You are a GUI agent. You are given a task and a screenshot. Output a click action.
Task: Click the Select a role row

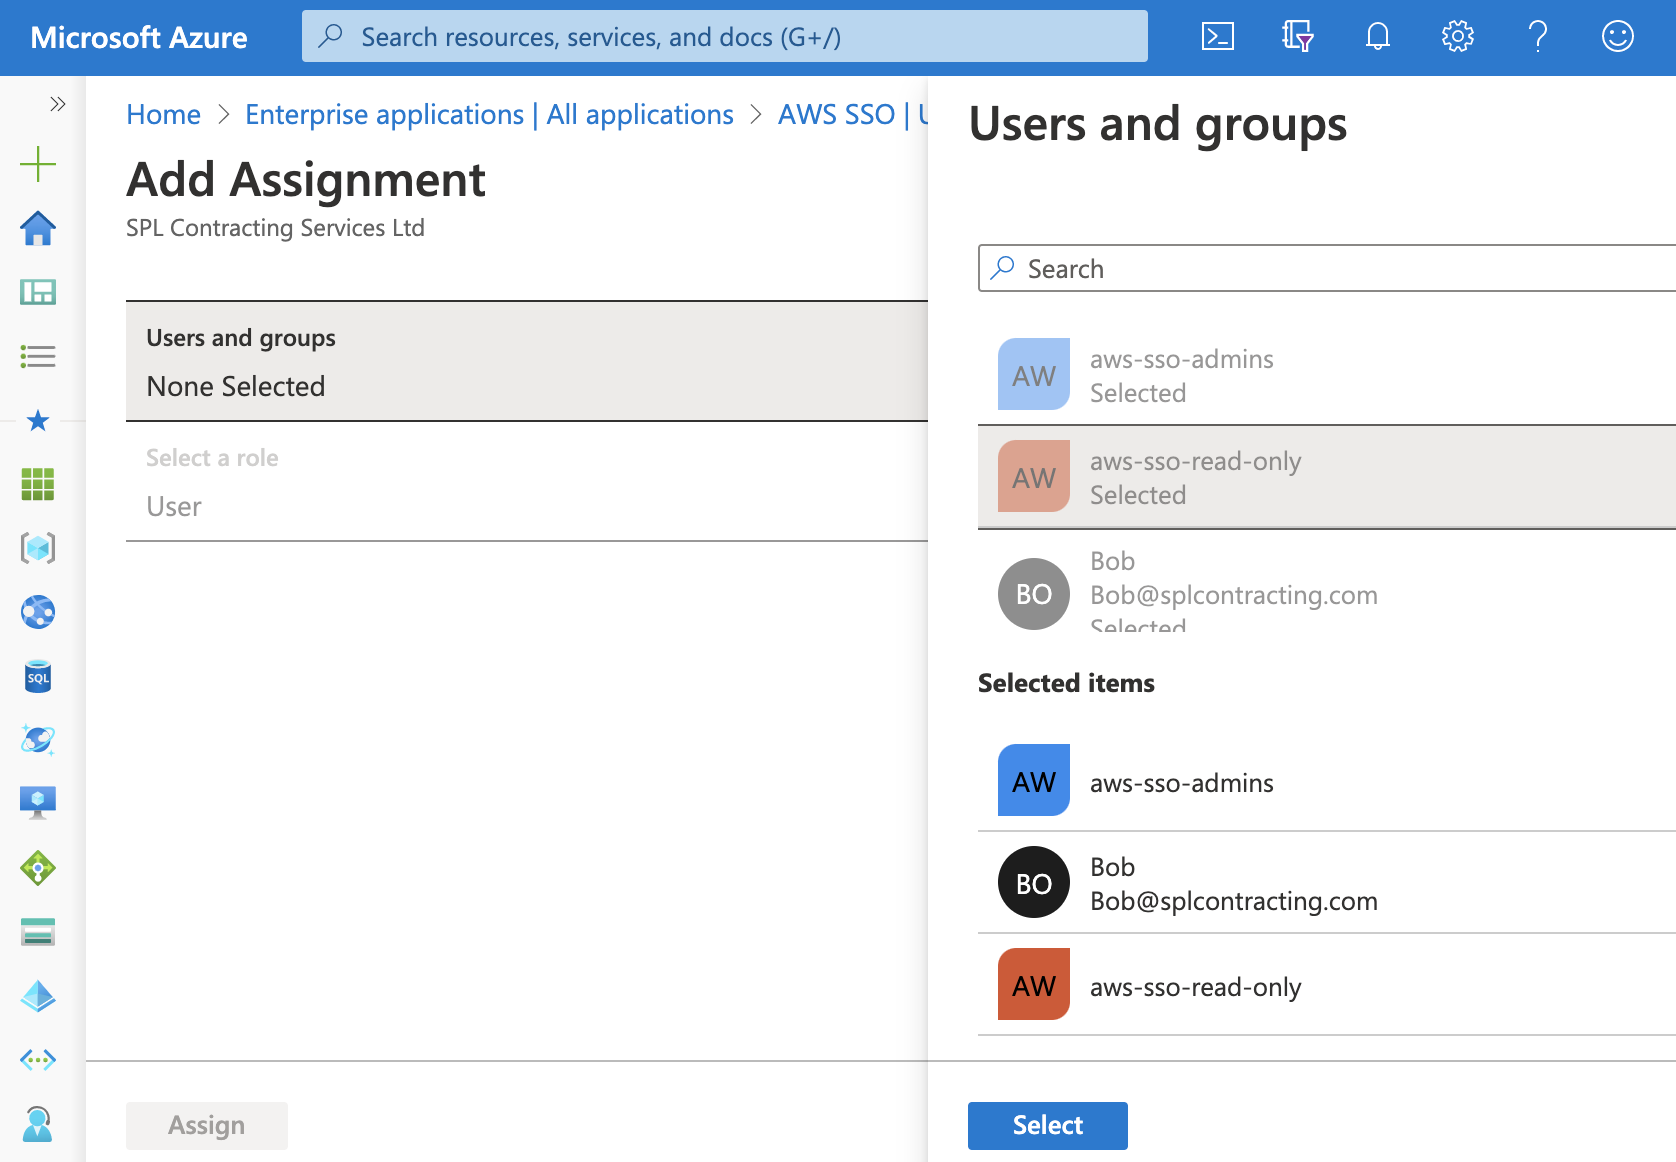click(527, 482)
